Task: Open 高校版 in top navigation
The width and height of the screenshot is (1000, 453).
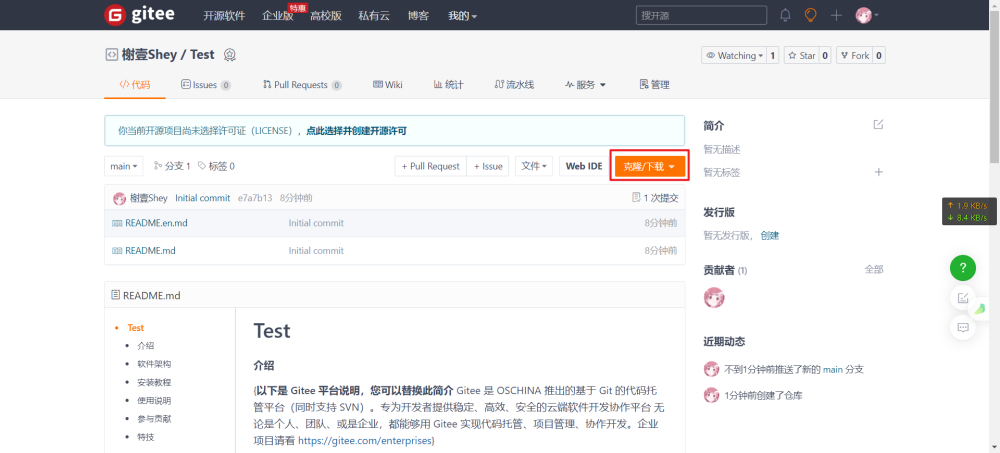Action: click(326, 16)
